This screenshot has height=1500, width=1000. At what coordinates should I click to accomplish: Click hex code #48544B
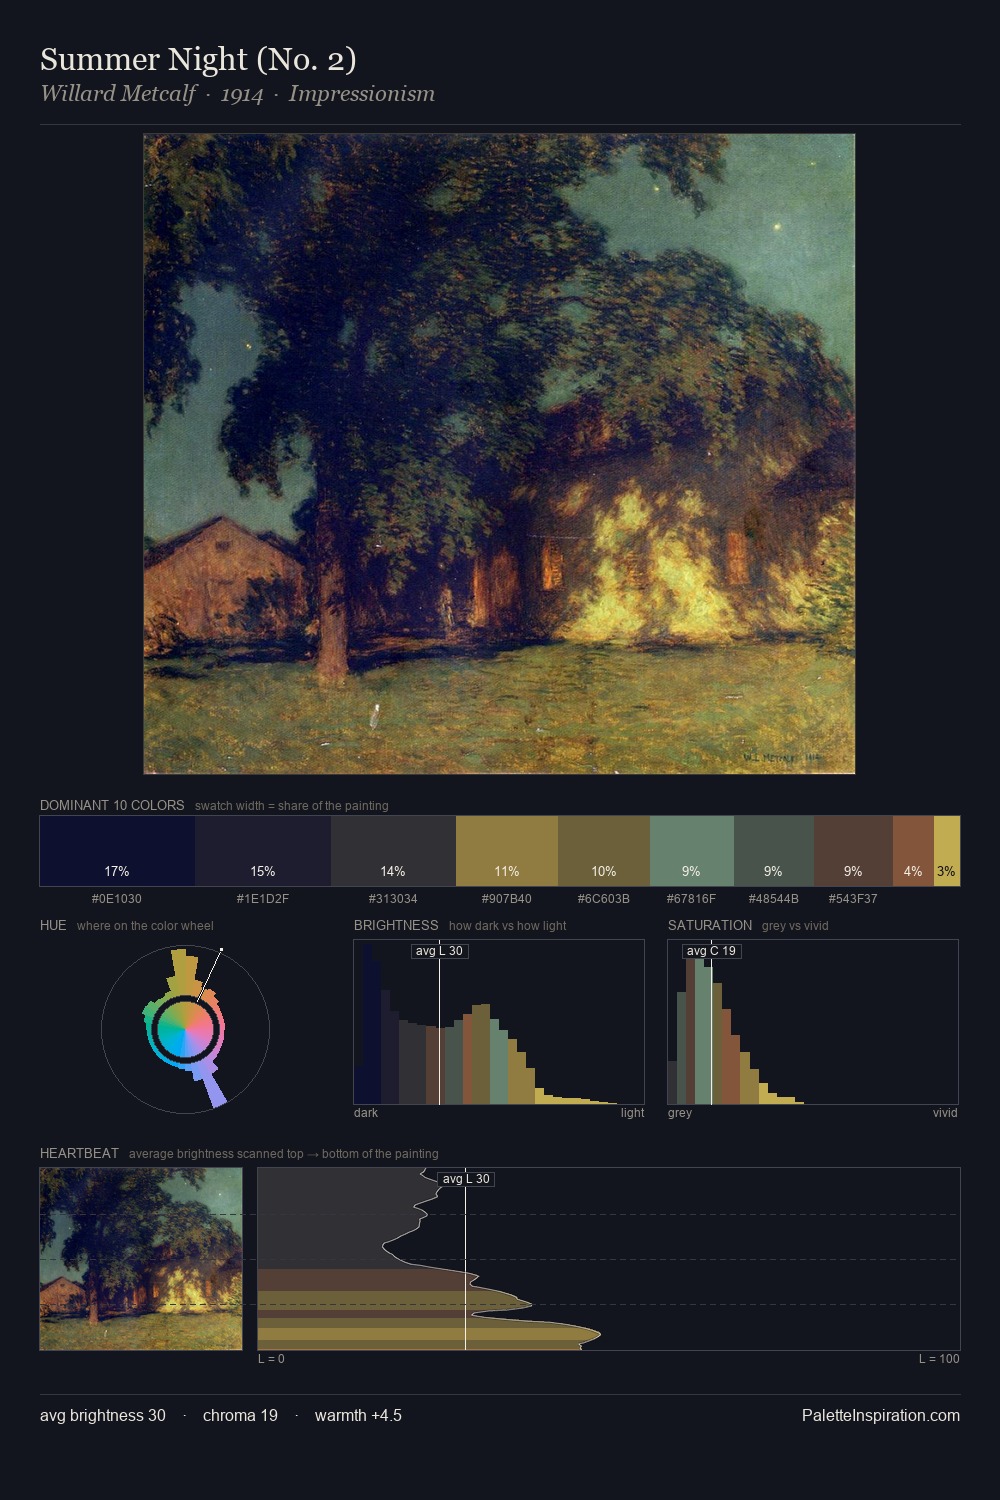[774, 899]
